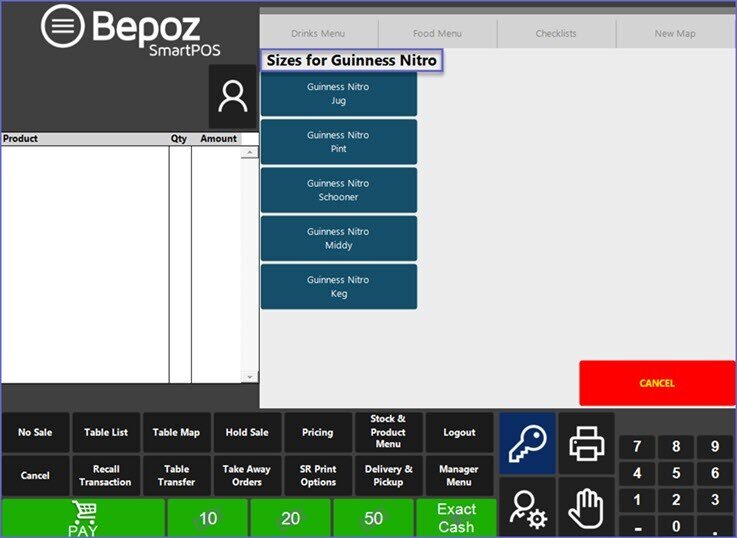The height and width of the screenshot is (538, 737).
Task: Click the hand stop icon
Action: click(x=587, y=508)
